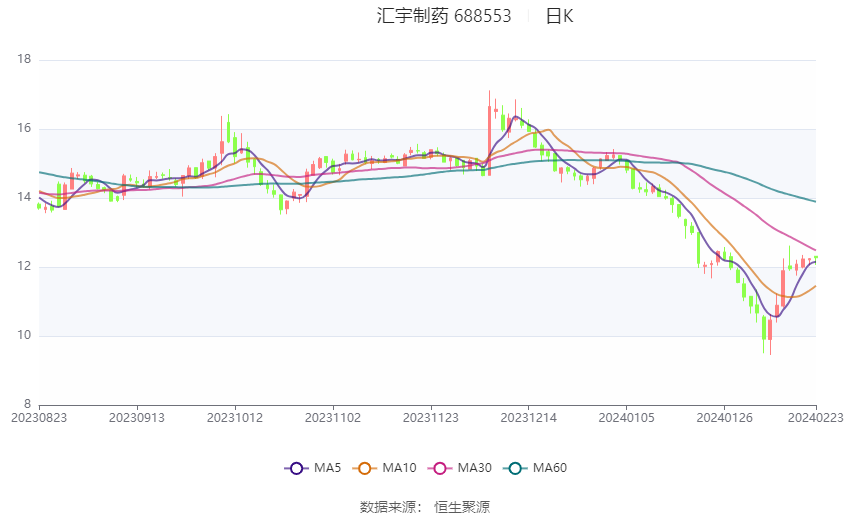Click the 20240223 date axis label

(816, 418)
